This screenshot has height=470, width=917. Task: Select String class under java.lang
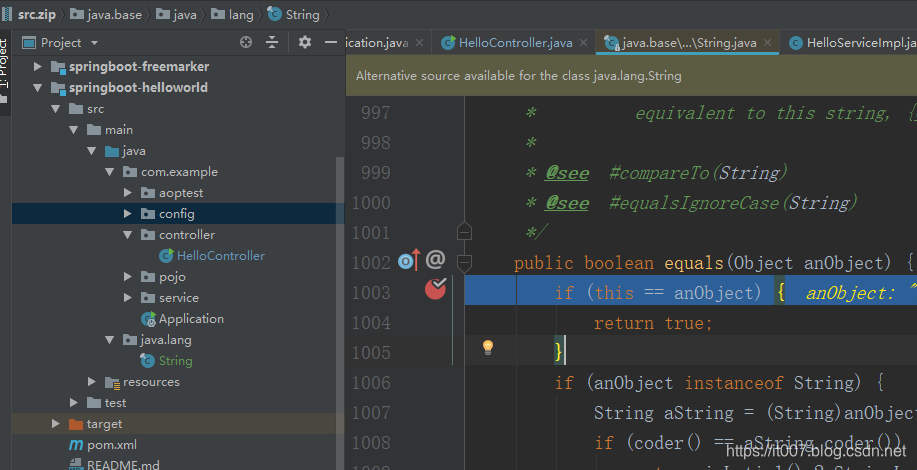167,361
